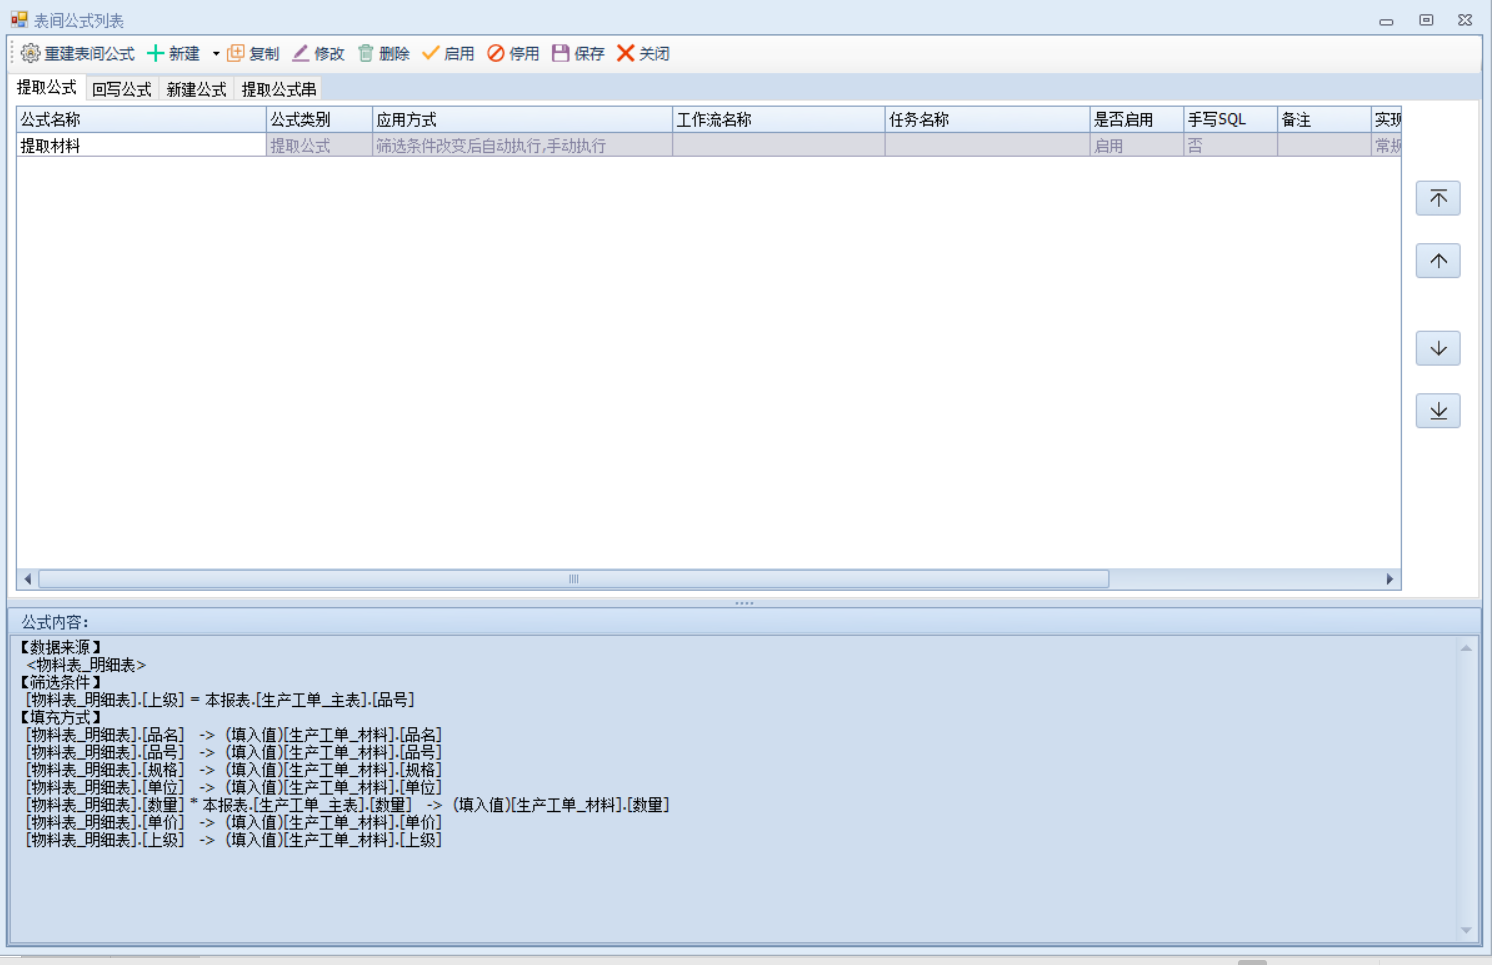Switch to the 回写公式 tab

(x=121, y=90)
